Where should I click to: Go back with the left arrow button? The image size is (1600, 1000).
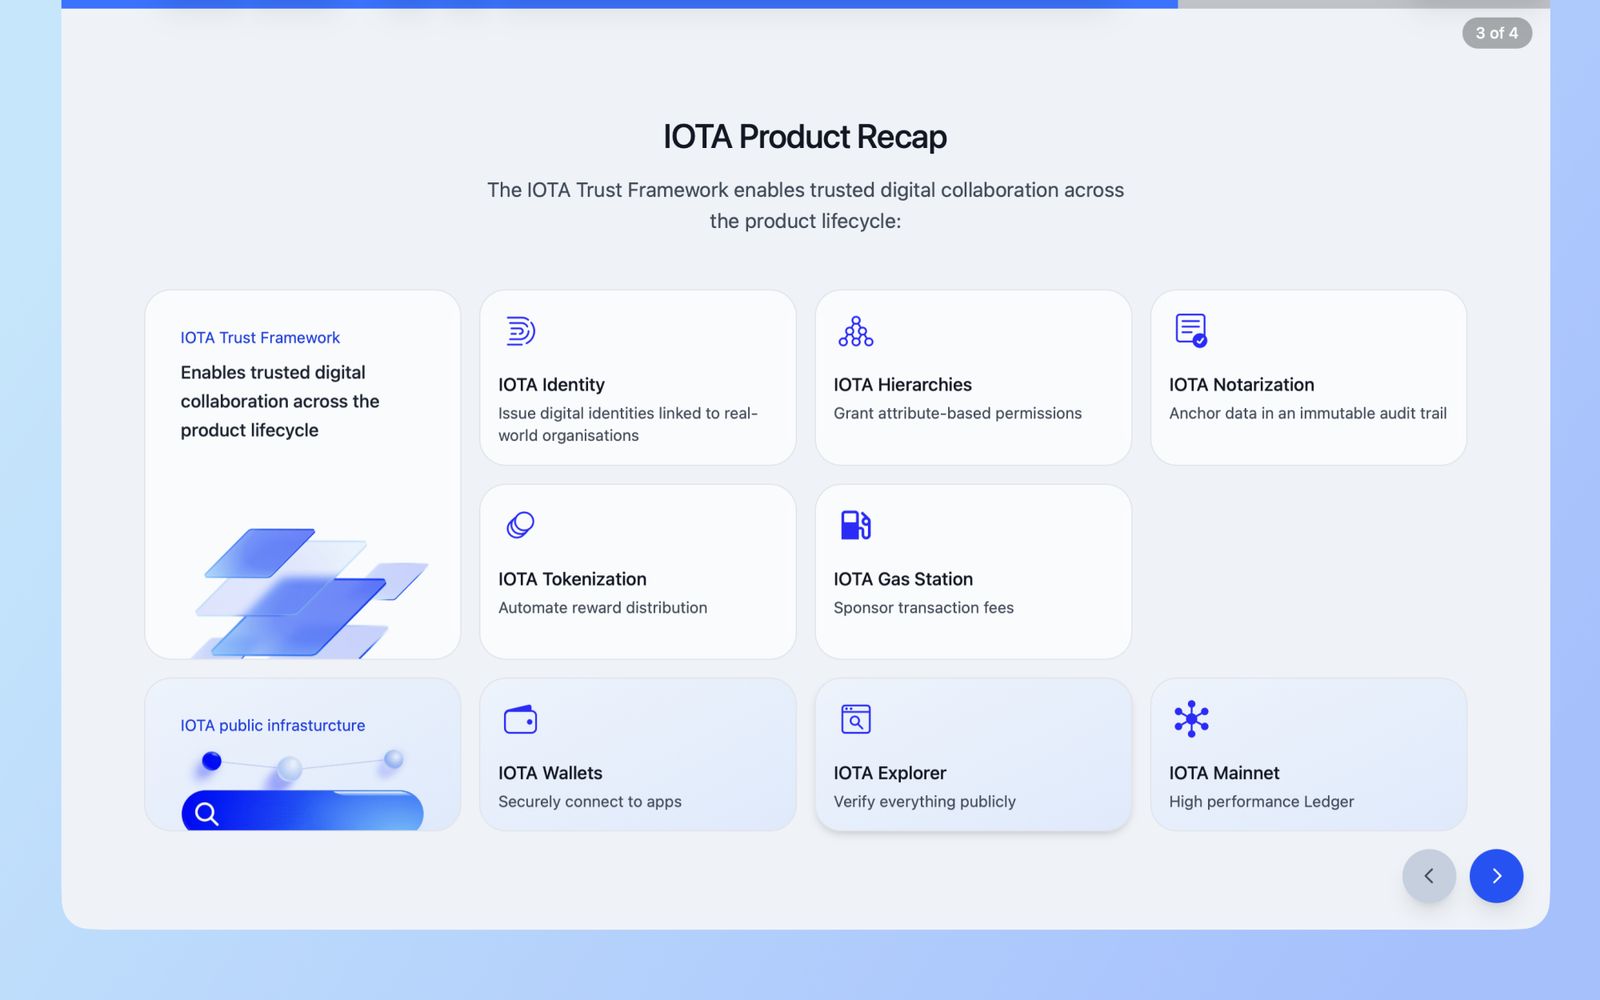1429,876
